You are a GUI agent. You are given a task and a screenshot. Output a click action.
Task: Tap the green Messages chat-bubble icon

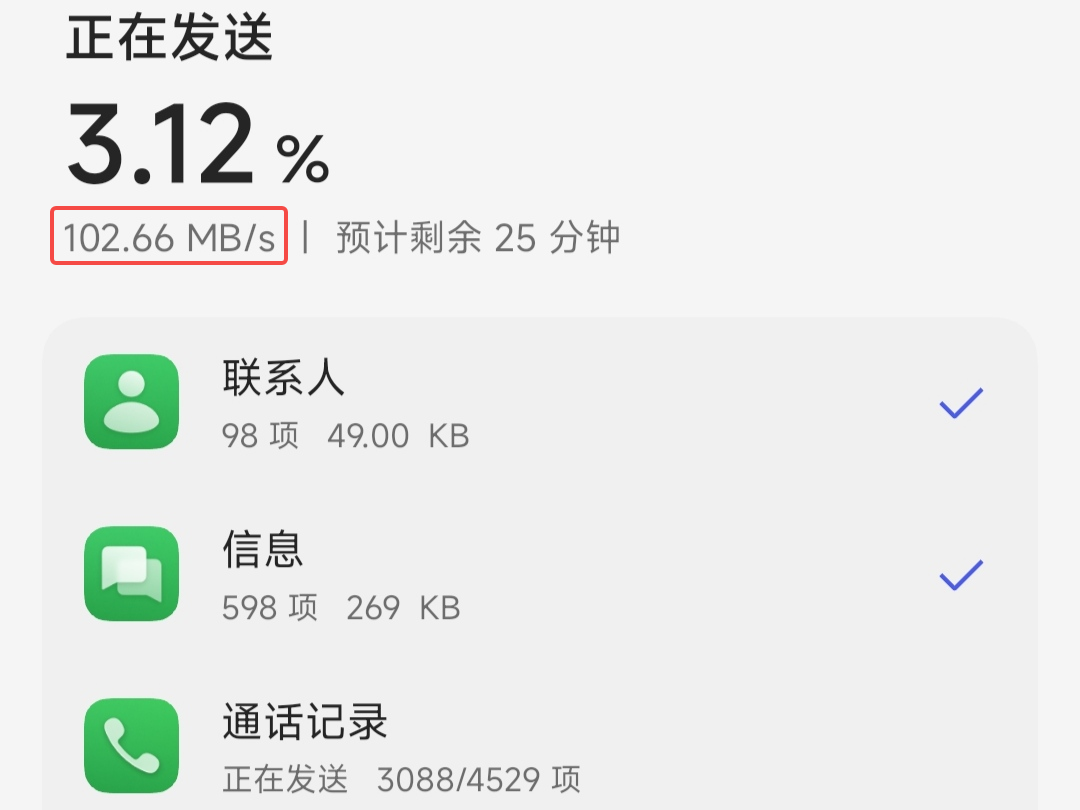[132, 574]
